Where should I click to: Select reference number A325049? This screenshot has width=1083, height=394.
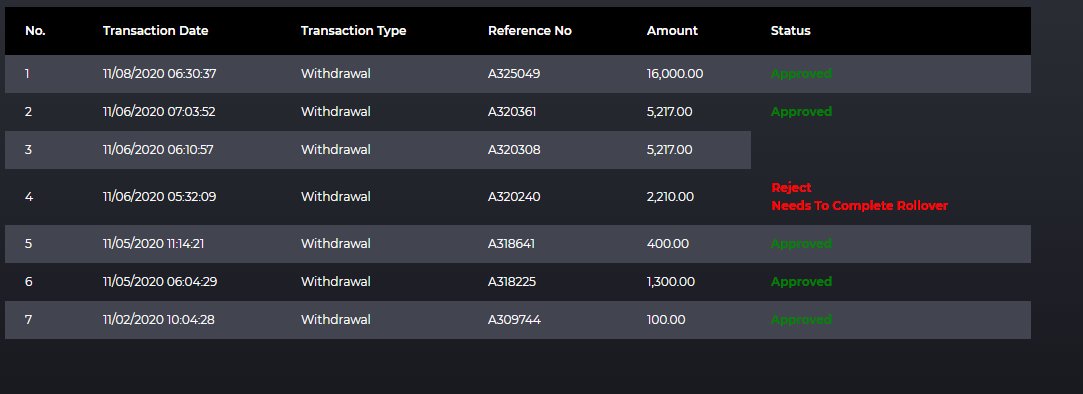(514, 74)
